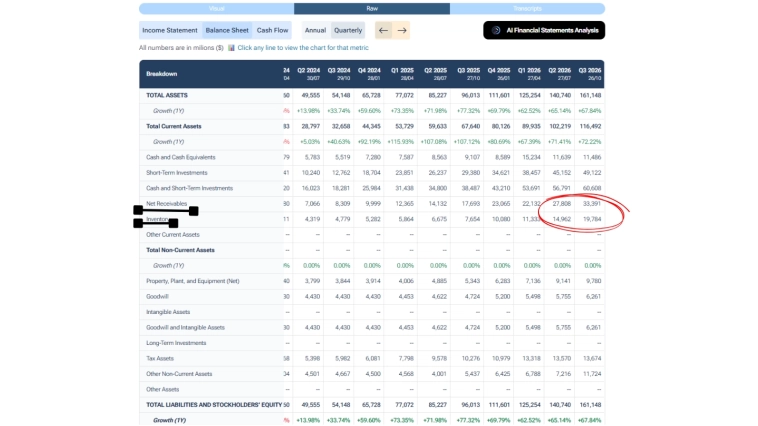The width and height of the screenshot is (758, 426).
Task: Click the AI sparkle icon in the black button
Action: 497,30
